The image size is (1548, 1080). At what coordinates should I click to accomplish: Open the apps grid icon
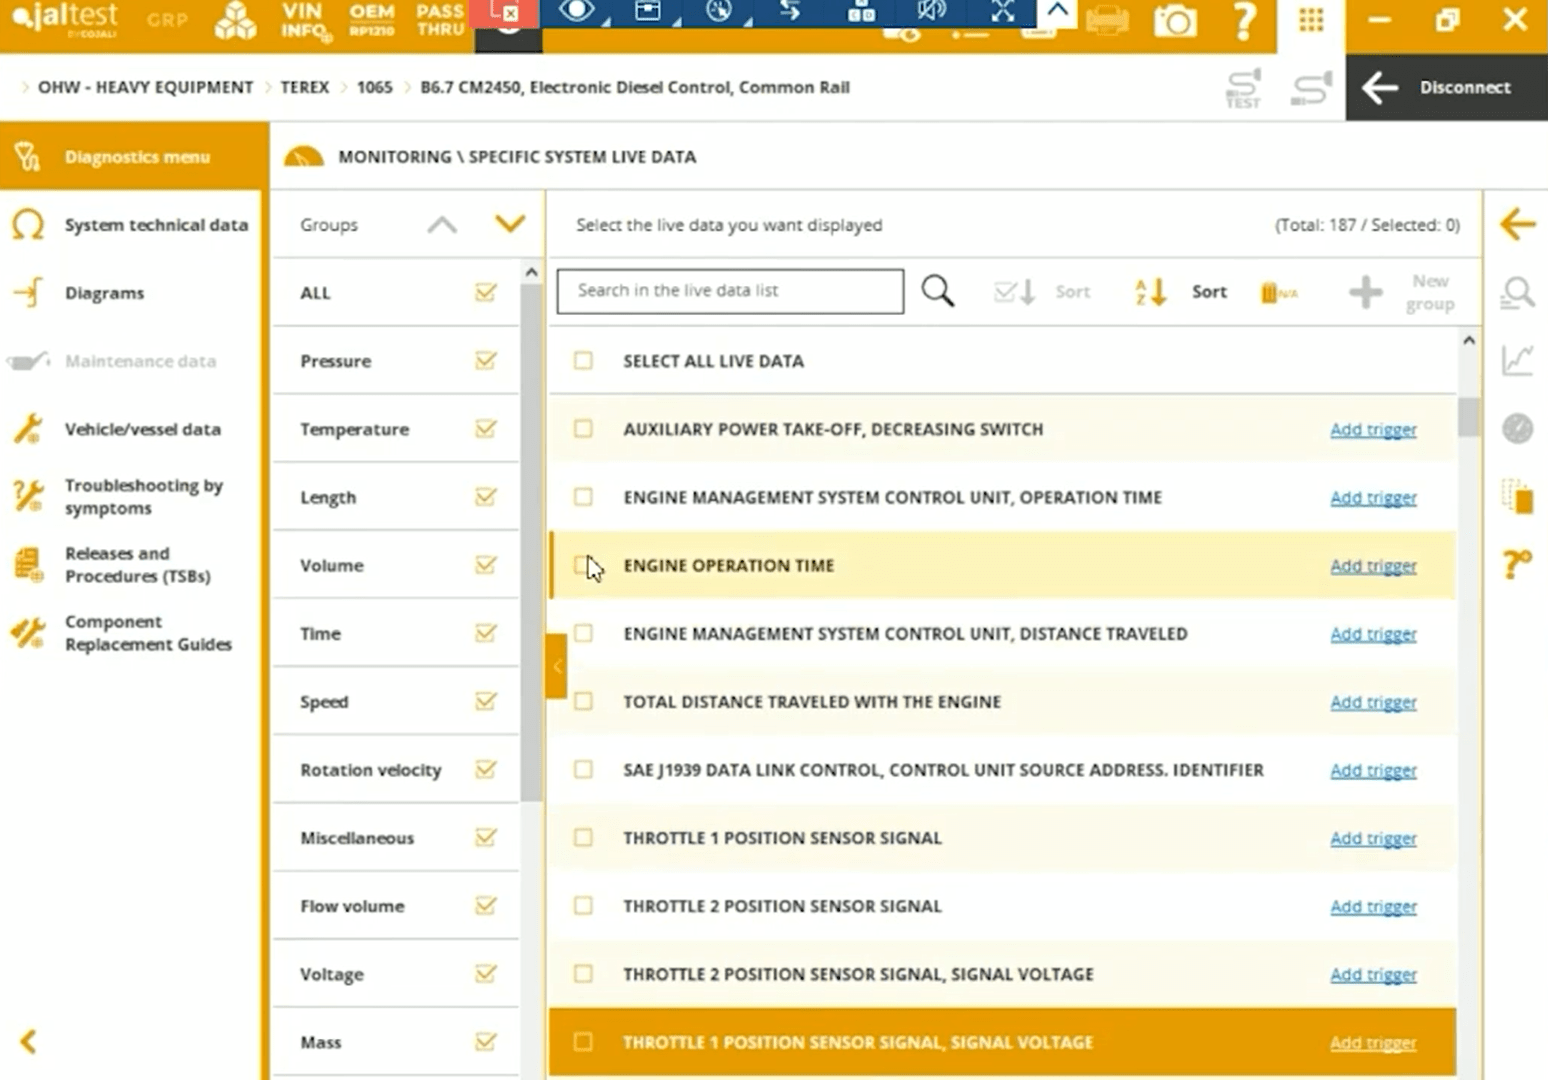point(1311,20)
